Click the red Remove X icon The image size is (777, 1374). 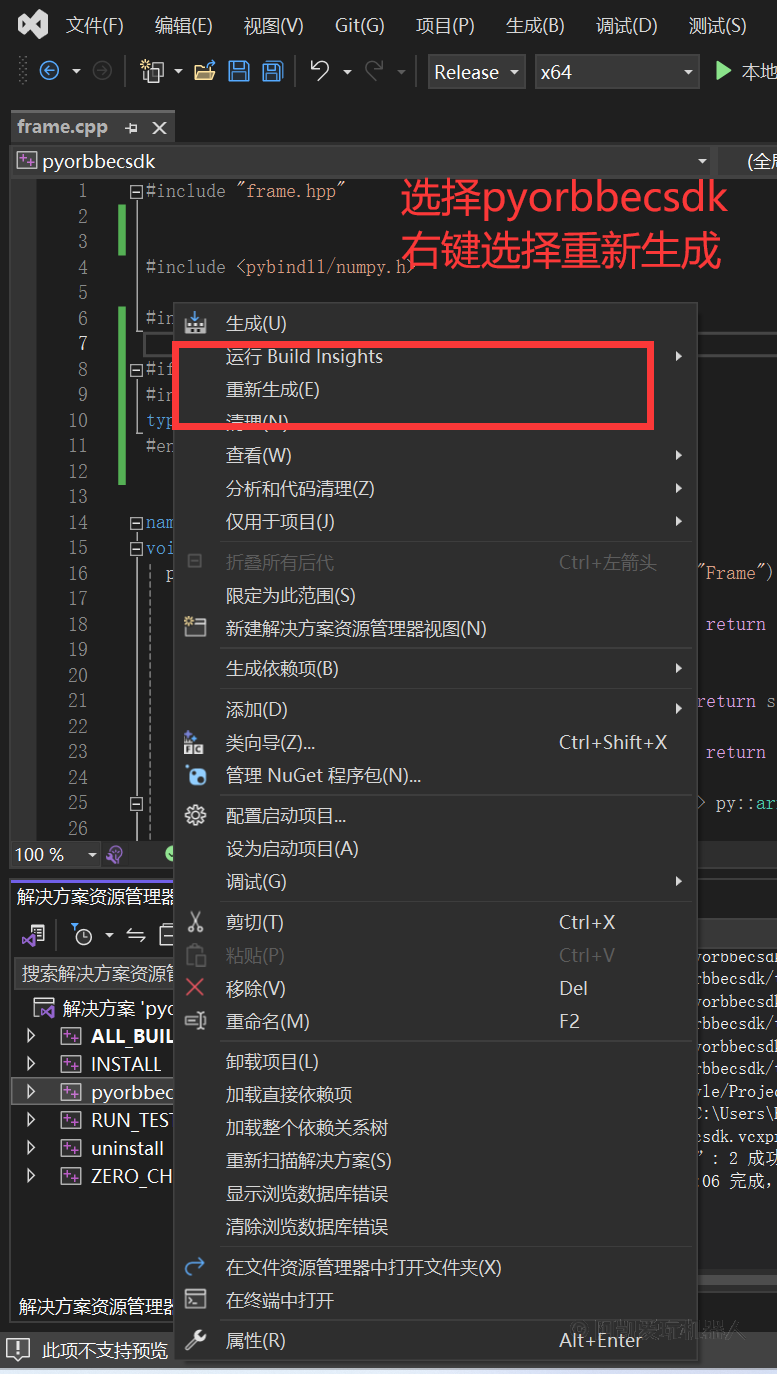[x=195, y=988]
